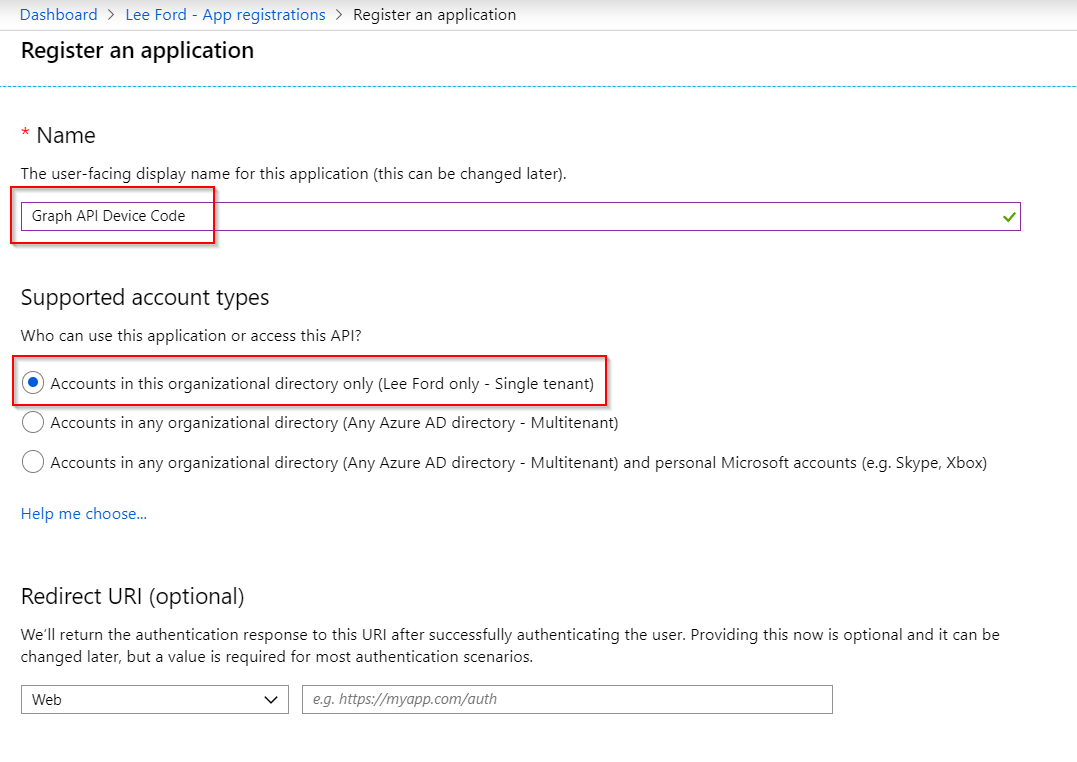Click the breadcrumb chevron after App registrations
The width and height of the screenshot is (1077, 762).
pos(339,14)
